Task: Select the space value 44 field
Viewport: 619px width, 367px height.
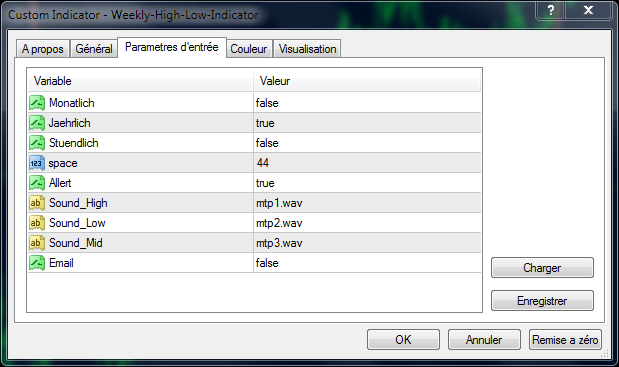Action: (x=367, y=163)
